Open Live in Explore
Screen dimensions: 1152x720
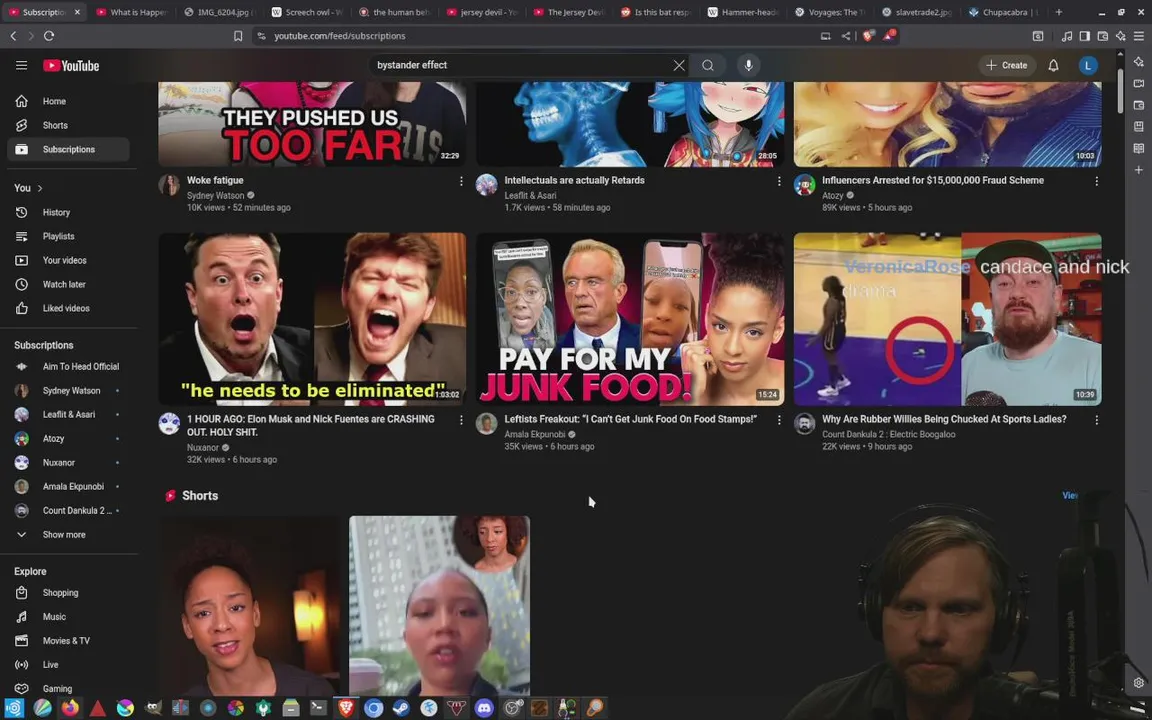tap(68, 665)
